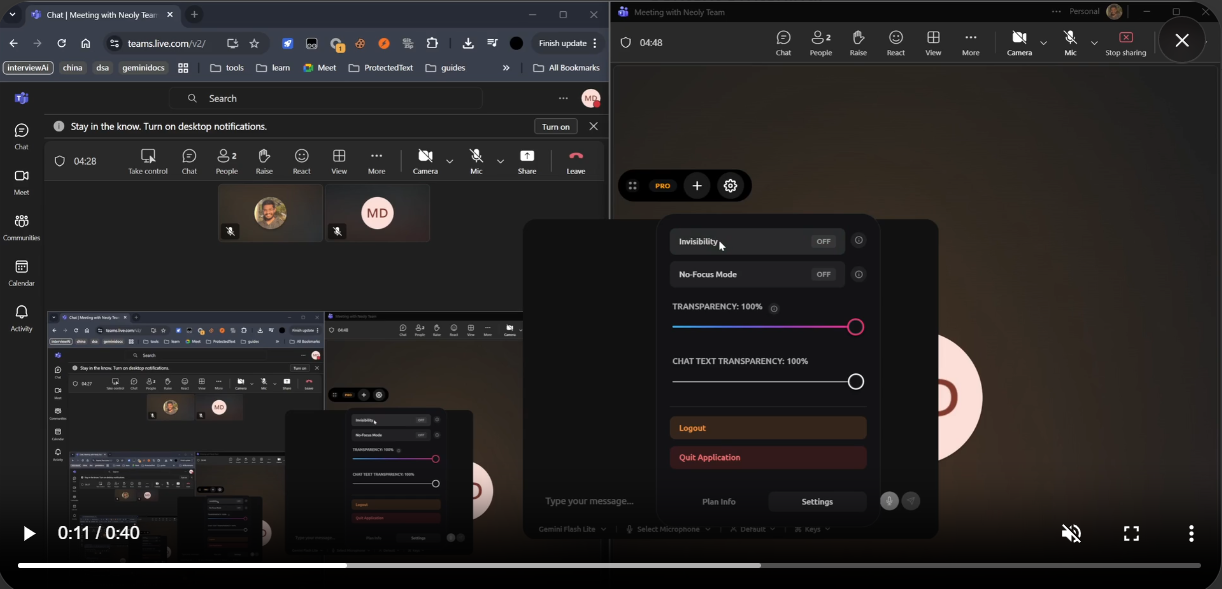Image resolution: width=1222 pixels, height=589 pixels.
Task: Toggle the No-Focus Mode OFF switch
Action: [x=823, y=274]
